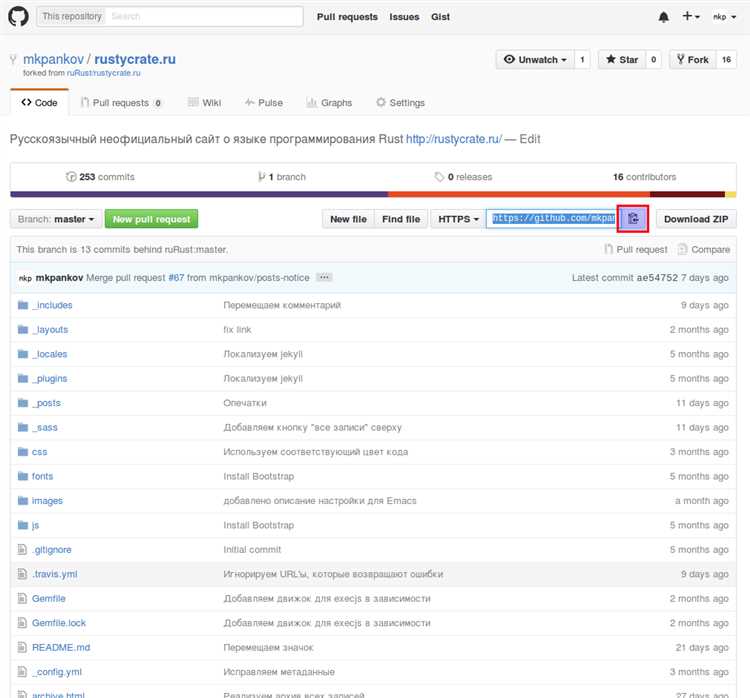750x698 pixels.
Task: Click Download ZIP button
Action: [x=696, y=219]
